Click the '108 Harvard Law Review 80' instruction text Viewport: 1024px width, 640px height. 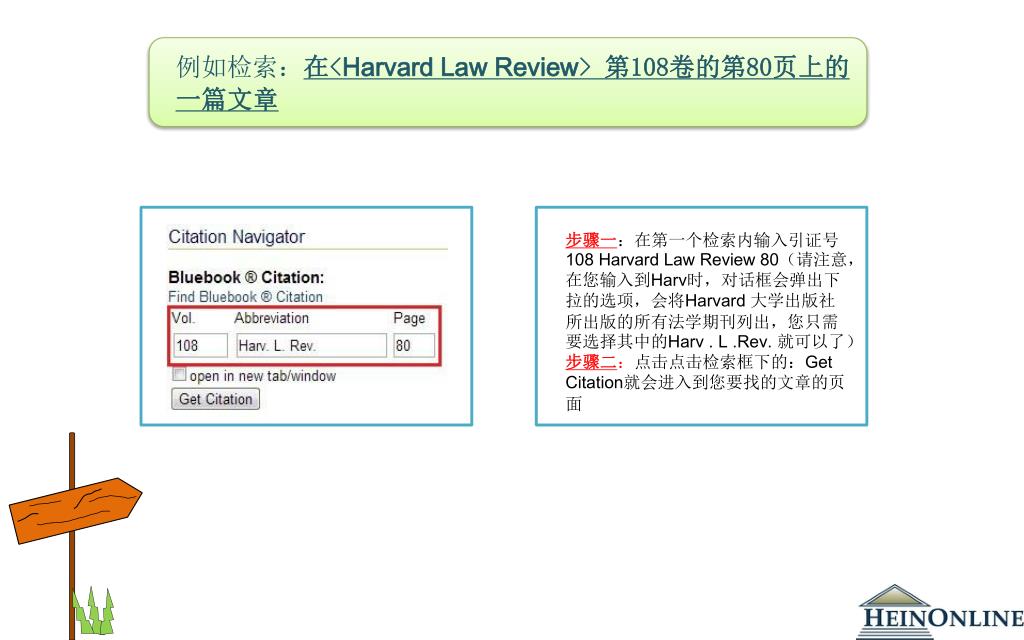point(672,260)
